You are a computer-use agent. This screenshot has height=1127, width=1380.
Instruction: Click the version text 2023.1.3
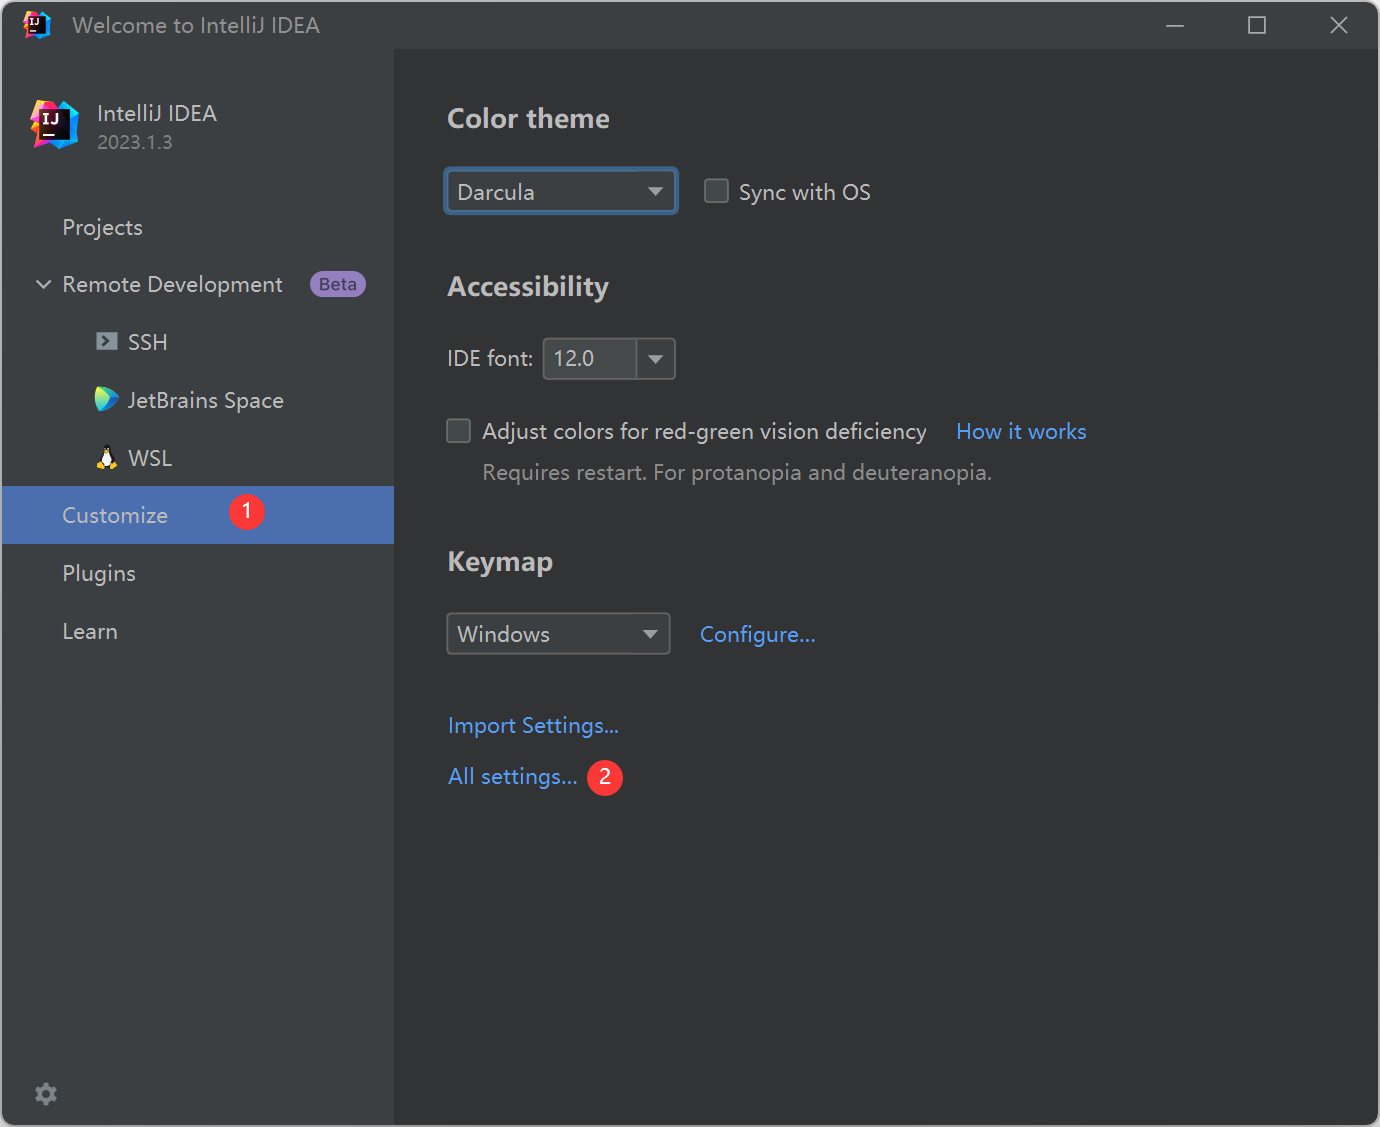point(135,142)
